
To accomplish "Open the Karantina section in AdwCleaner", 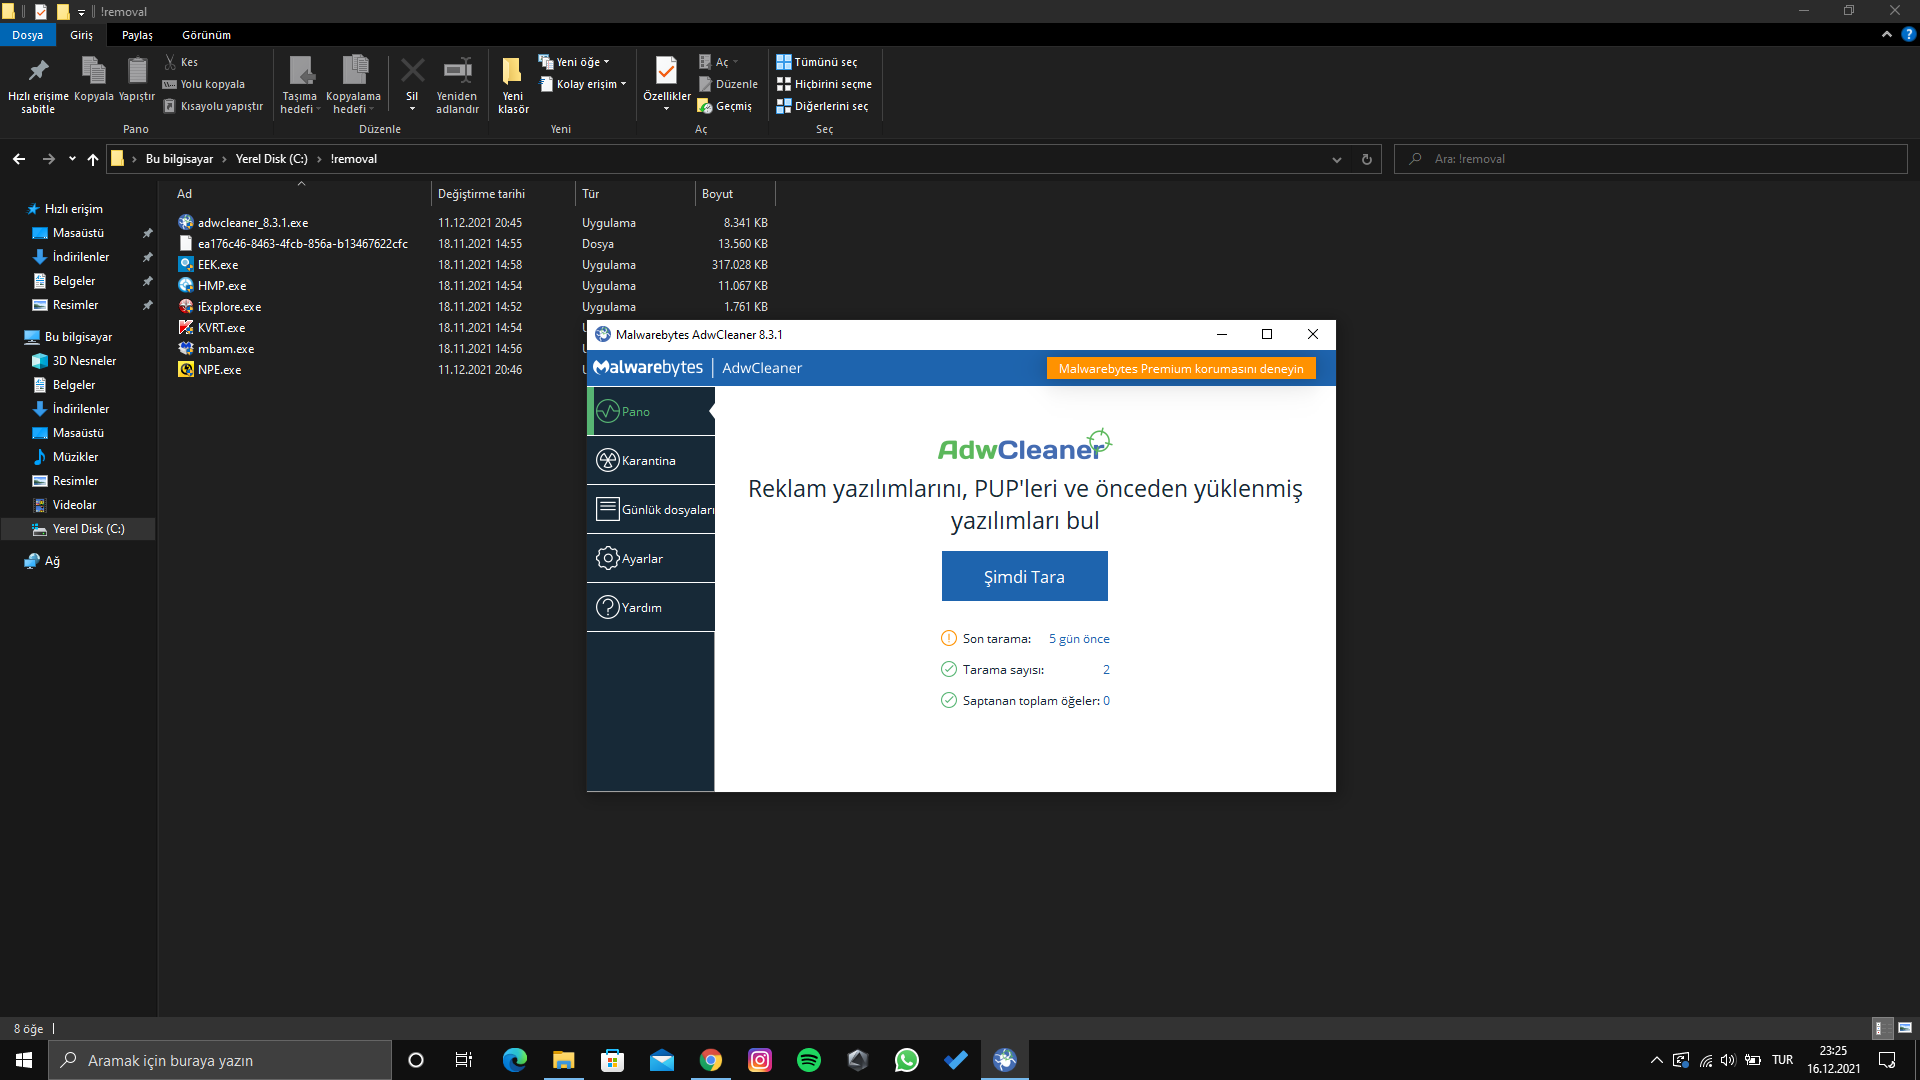I will point(650,460).
